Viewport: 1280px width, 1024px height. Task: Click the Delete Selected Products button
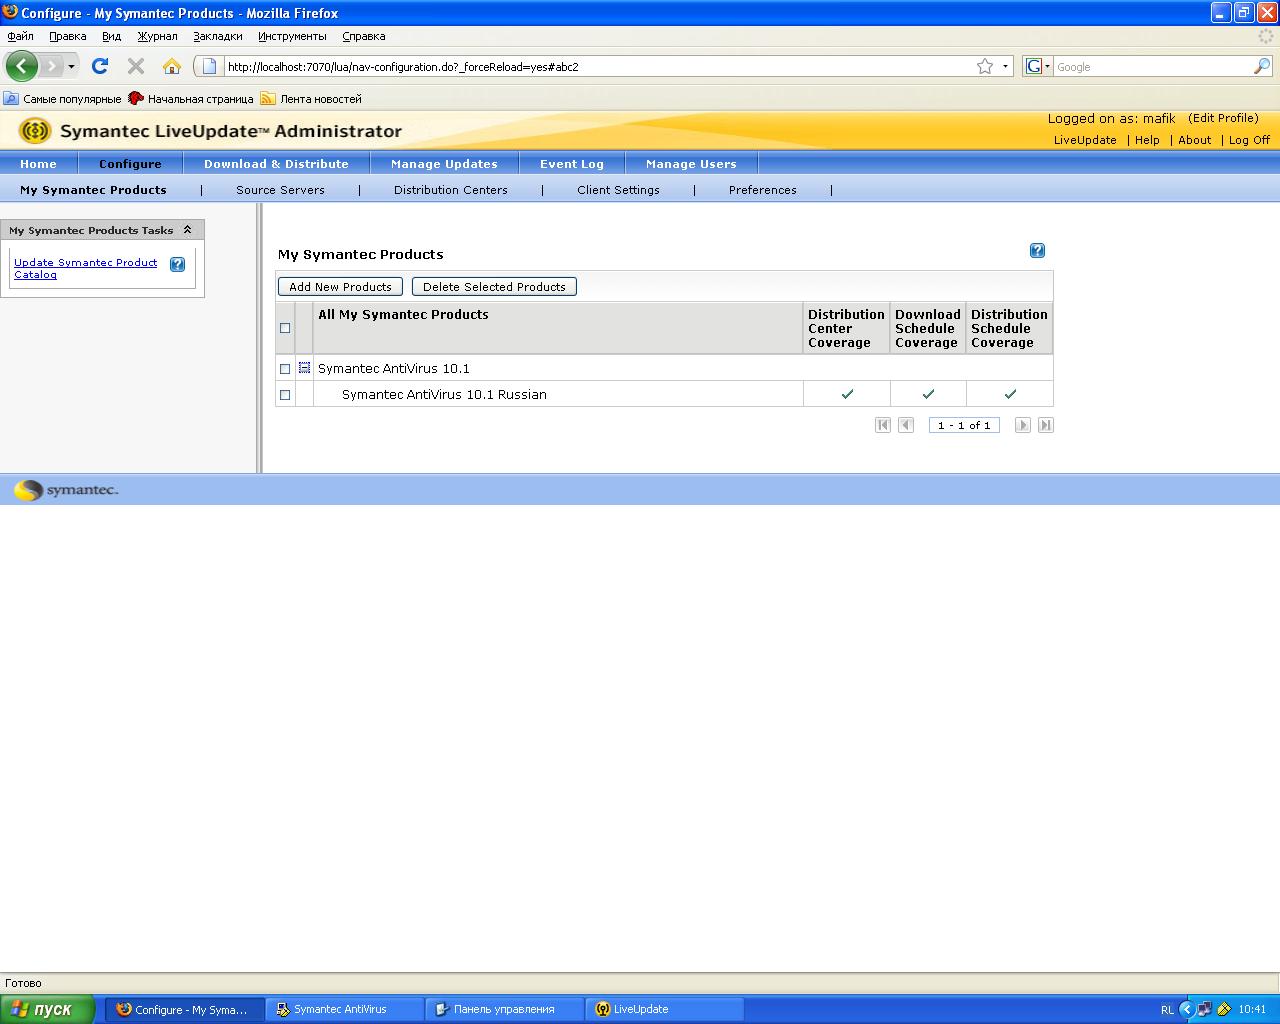coord(494,287)
